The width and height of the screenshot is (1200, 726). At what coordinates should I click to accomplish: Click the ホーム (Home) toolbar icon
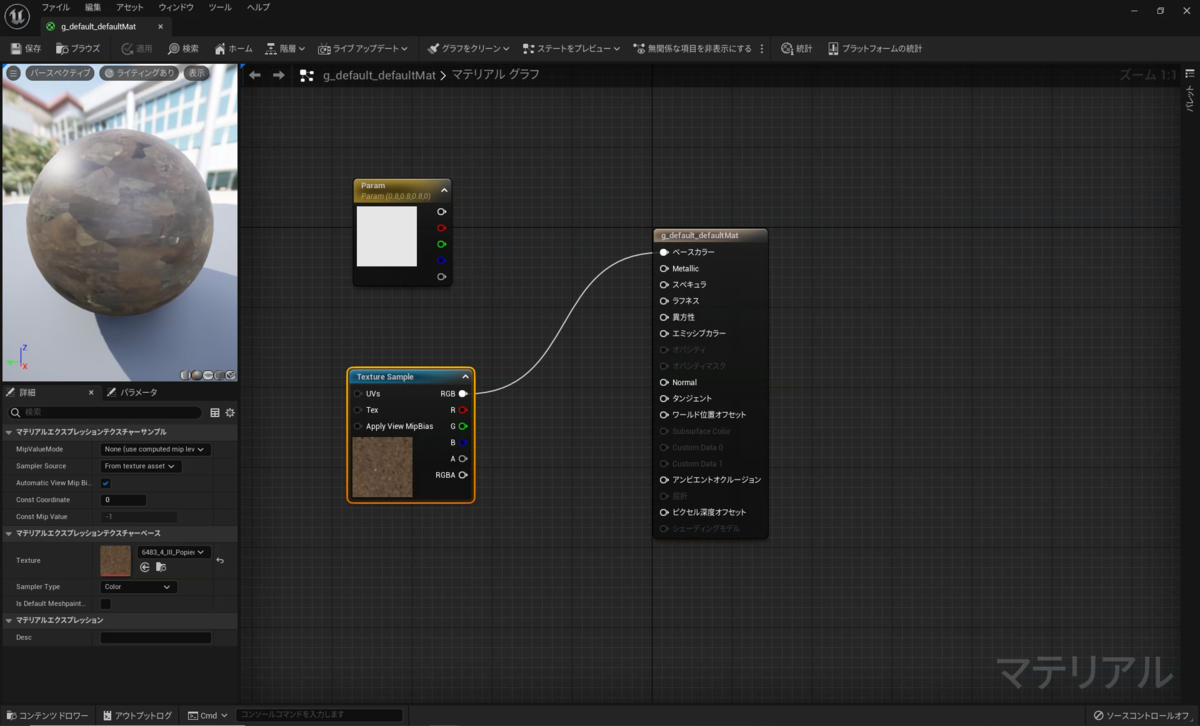click(x=220, y=48)
